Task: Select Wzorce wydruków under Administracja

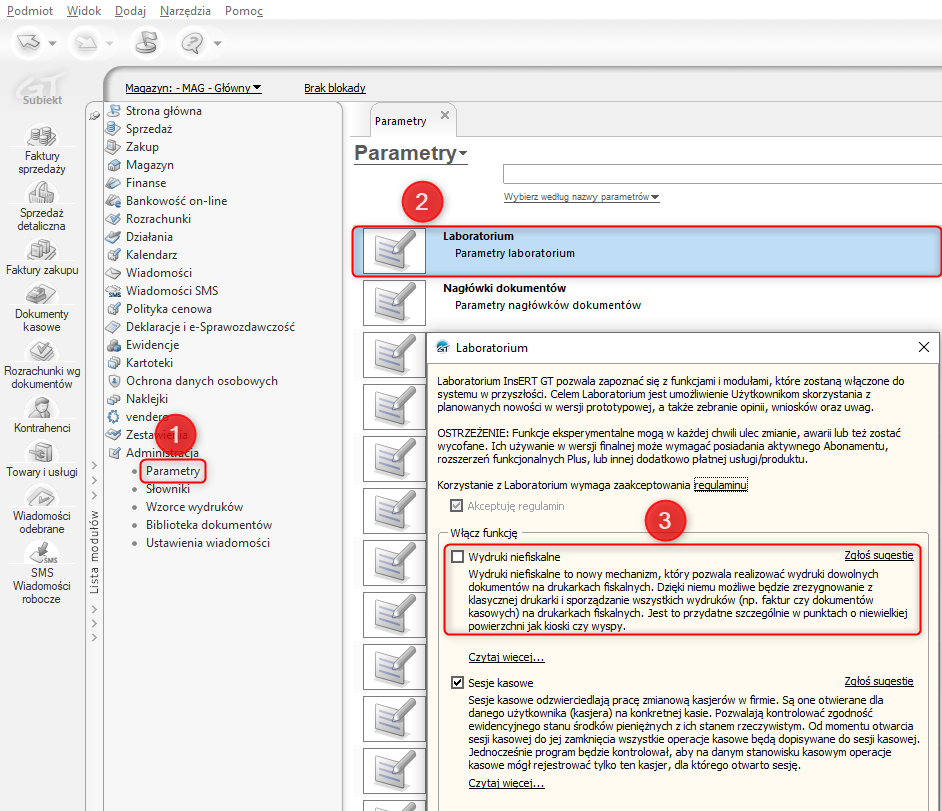Action: click(195, 507)
